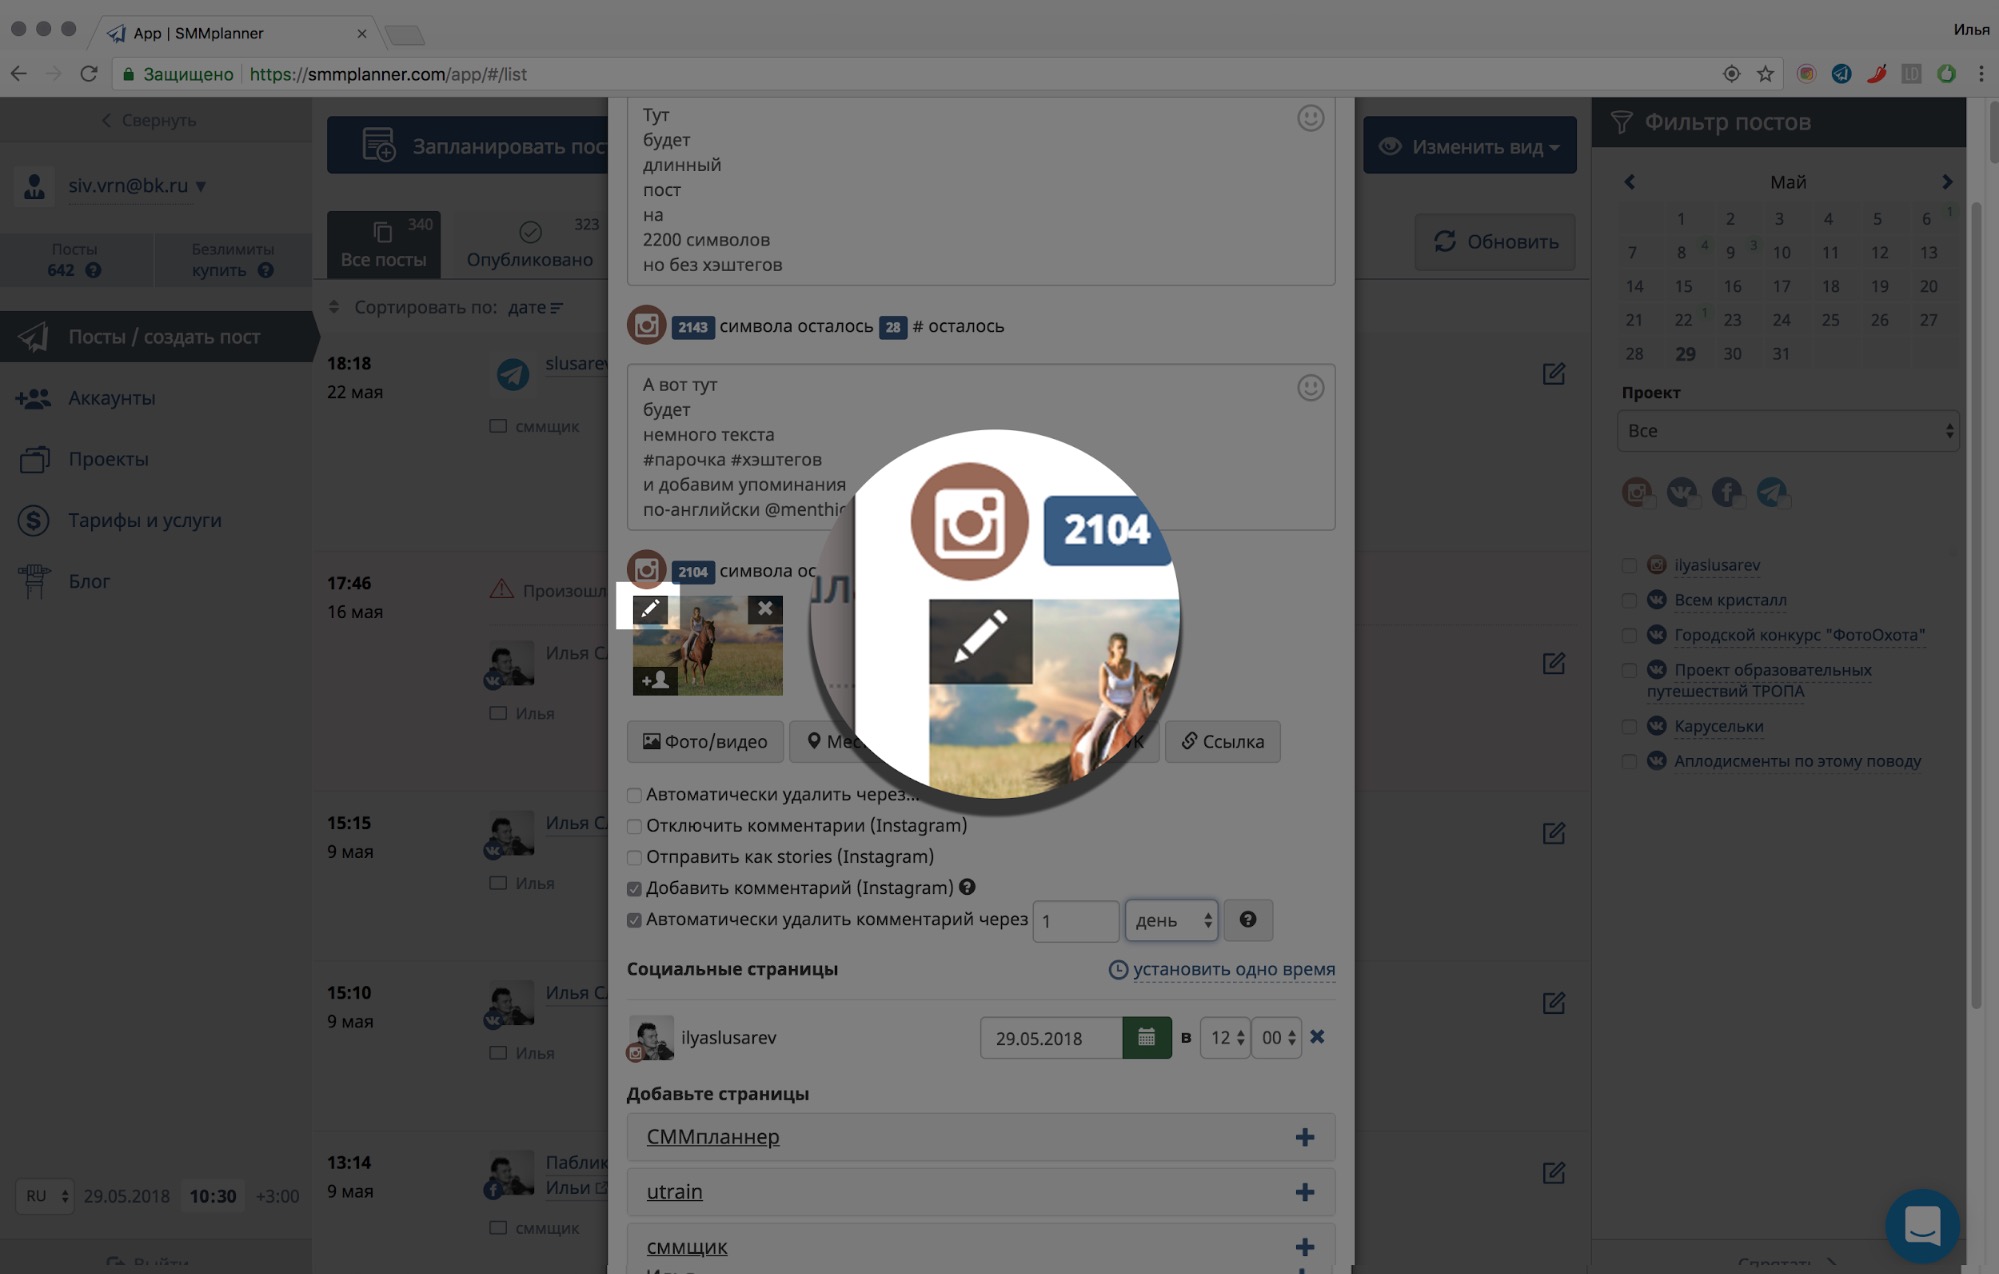Open the СММпланнер project link
The width and height of the screenshot is (1999, 1274).
tap(712, 1137)
